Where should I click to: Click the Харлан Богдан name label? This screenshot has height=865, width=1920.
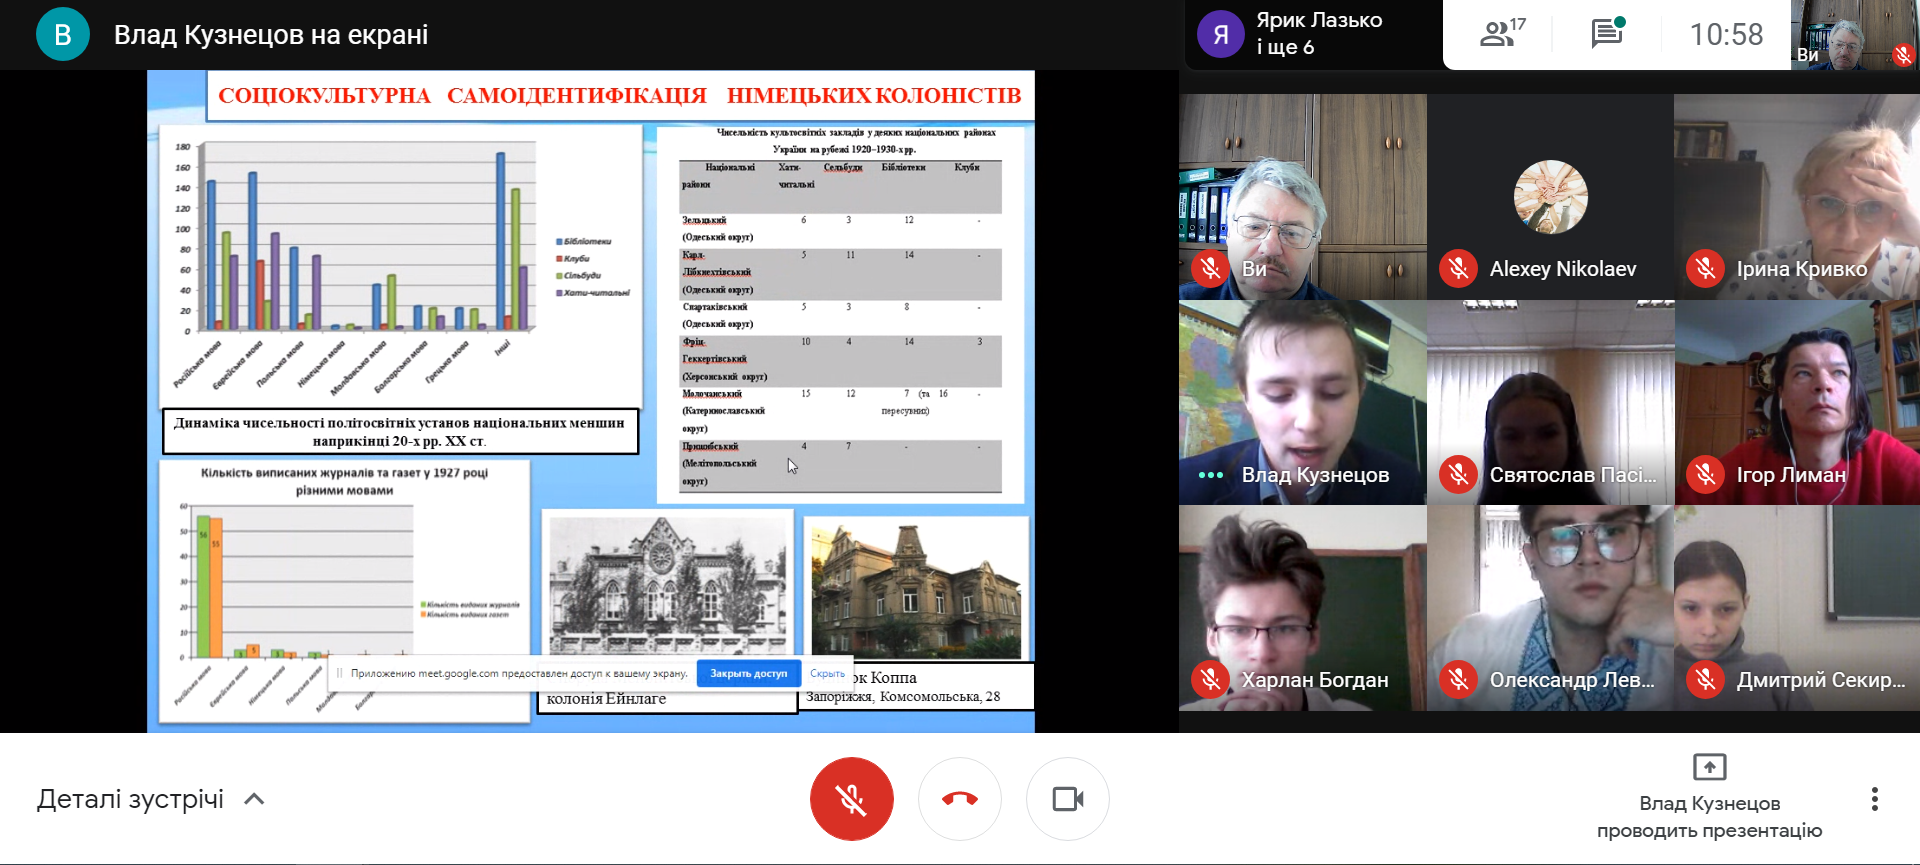coord(1315,680)
